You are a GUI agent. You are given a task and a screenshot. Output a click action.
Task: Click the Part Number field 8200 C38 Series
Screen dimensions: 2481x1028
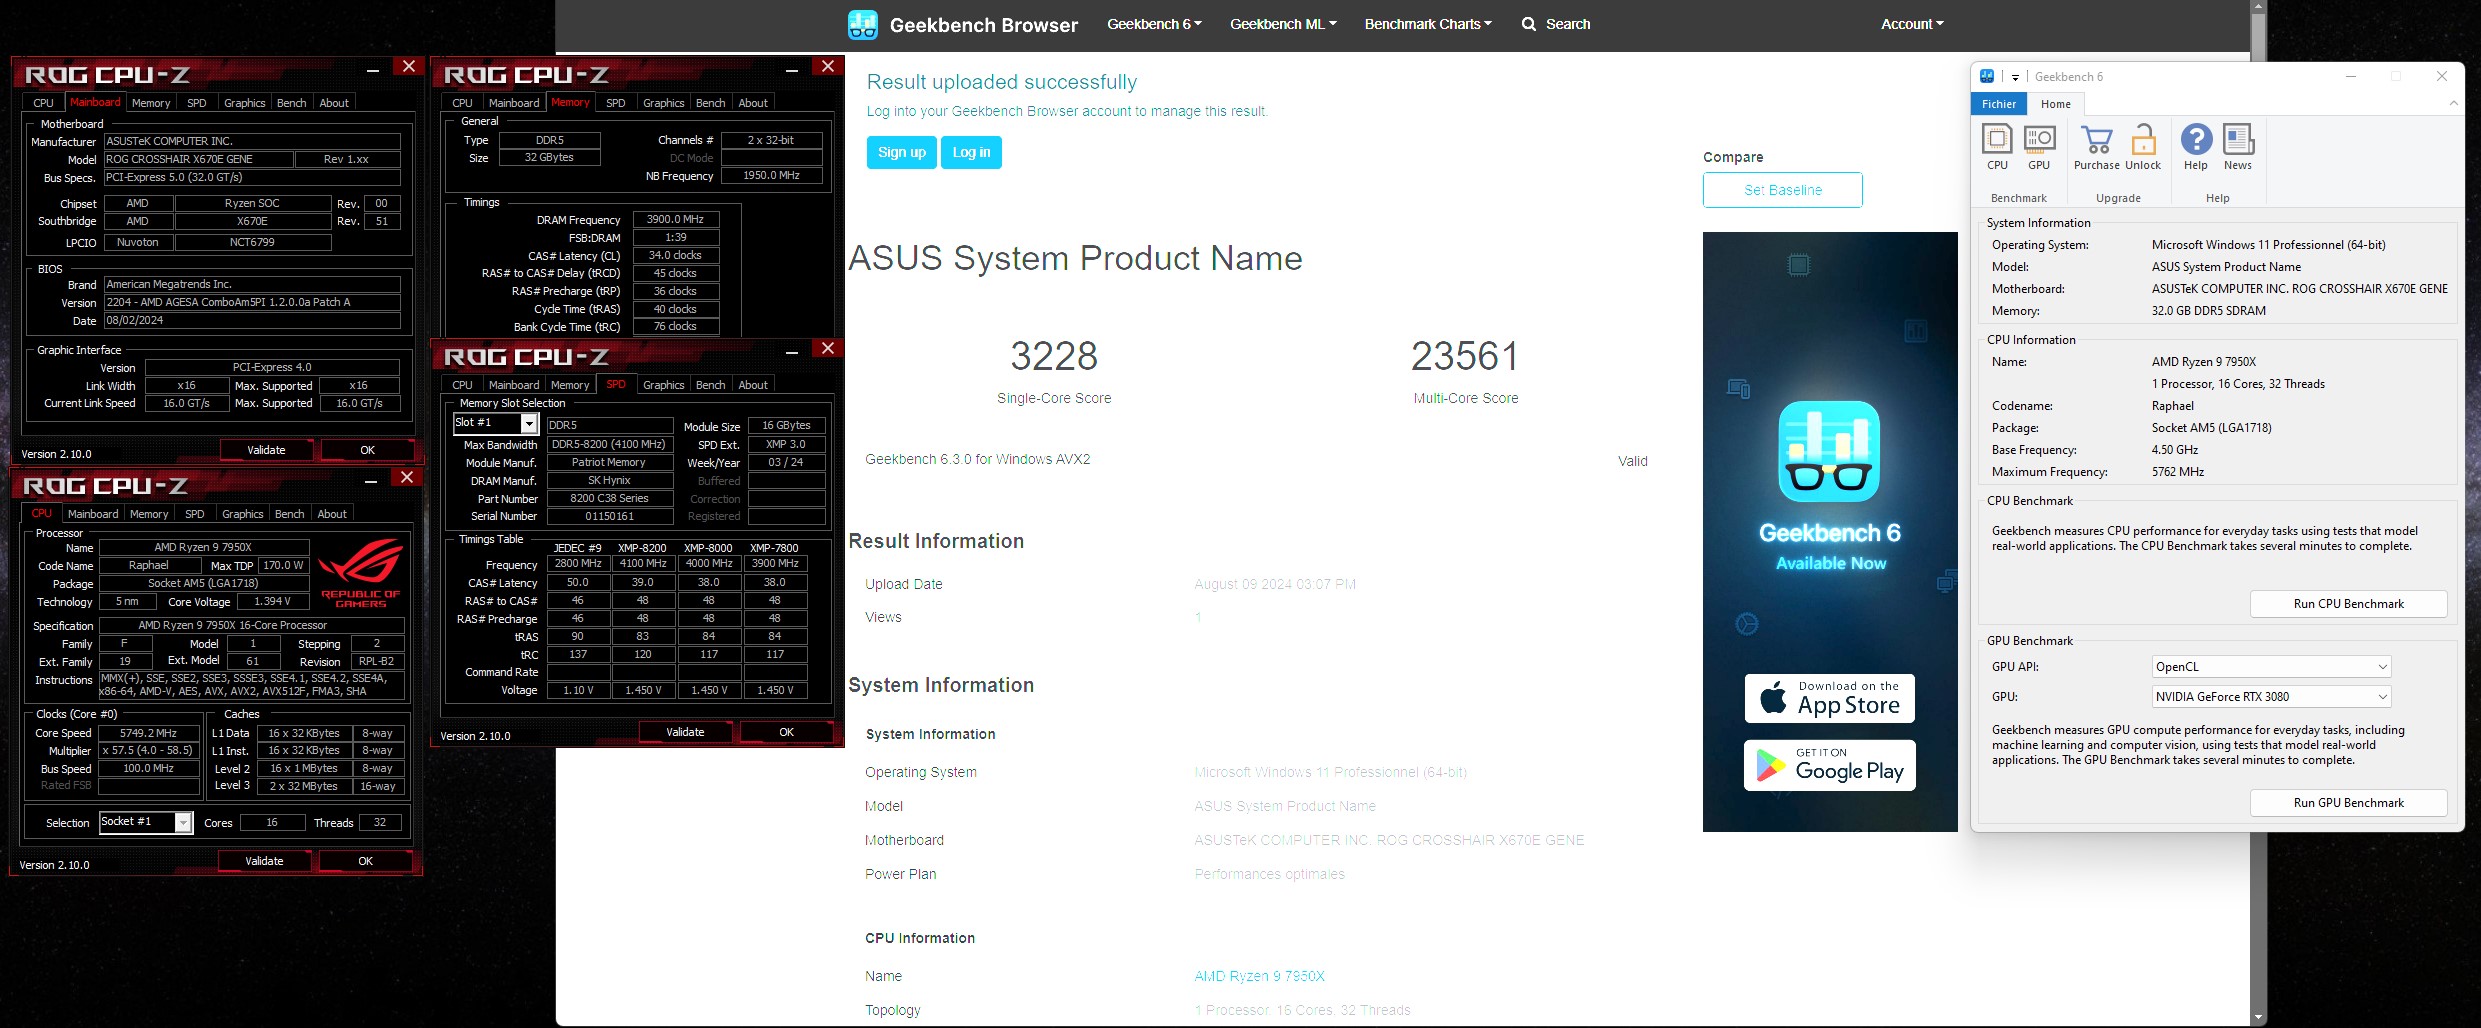point(609,498)
